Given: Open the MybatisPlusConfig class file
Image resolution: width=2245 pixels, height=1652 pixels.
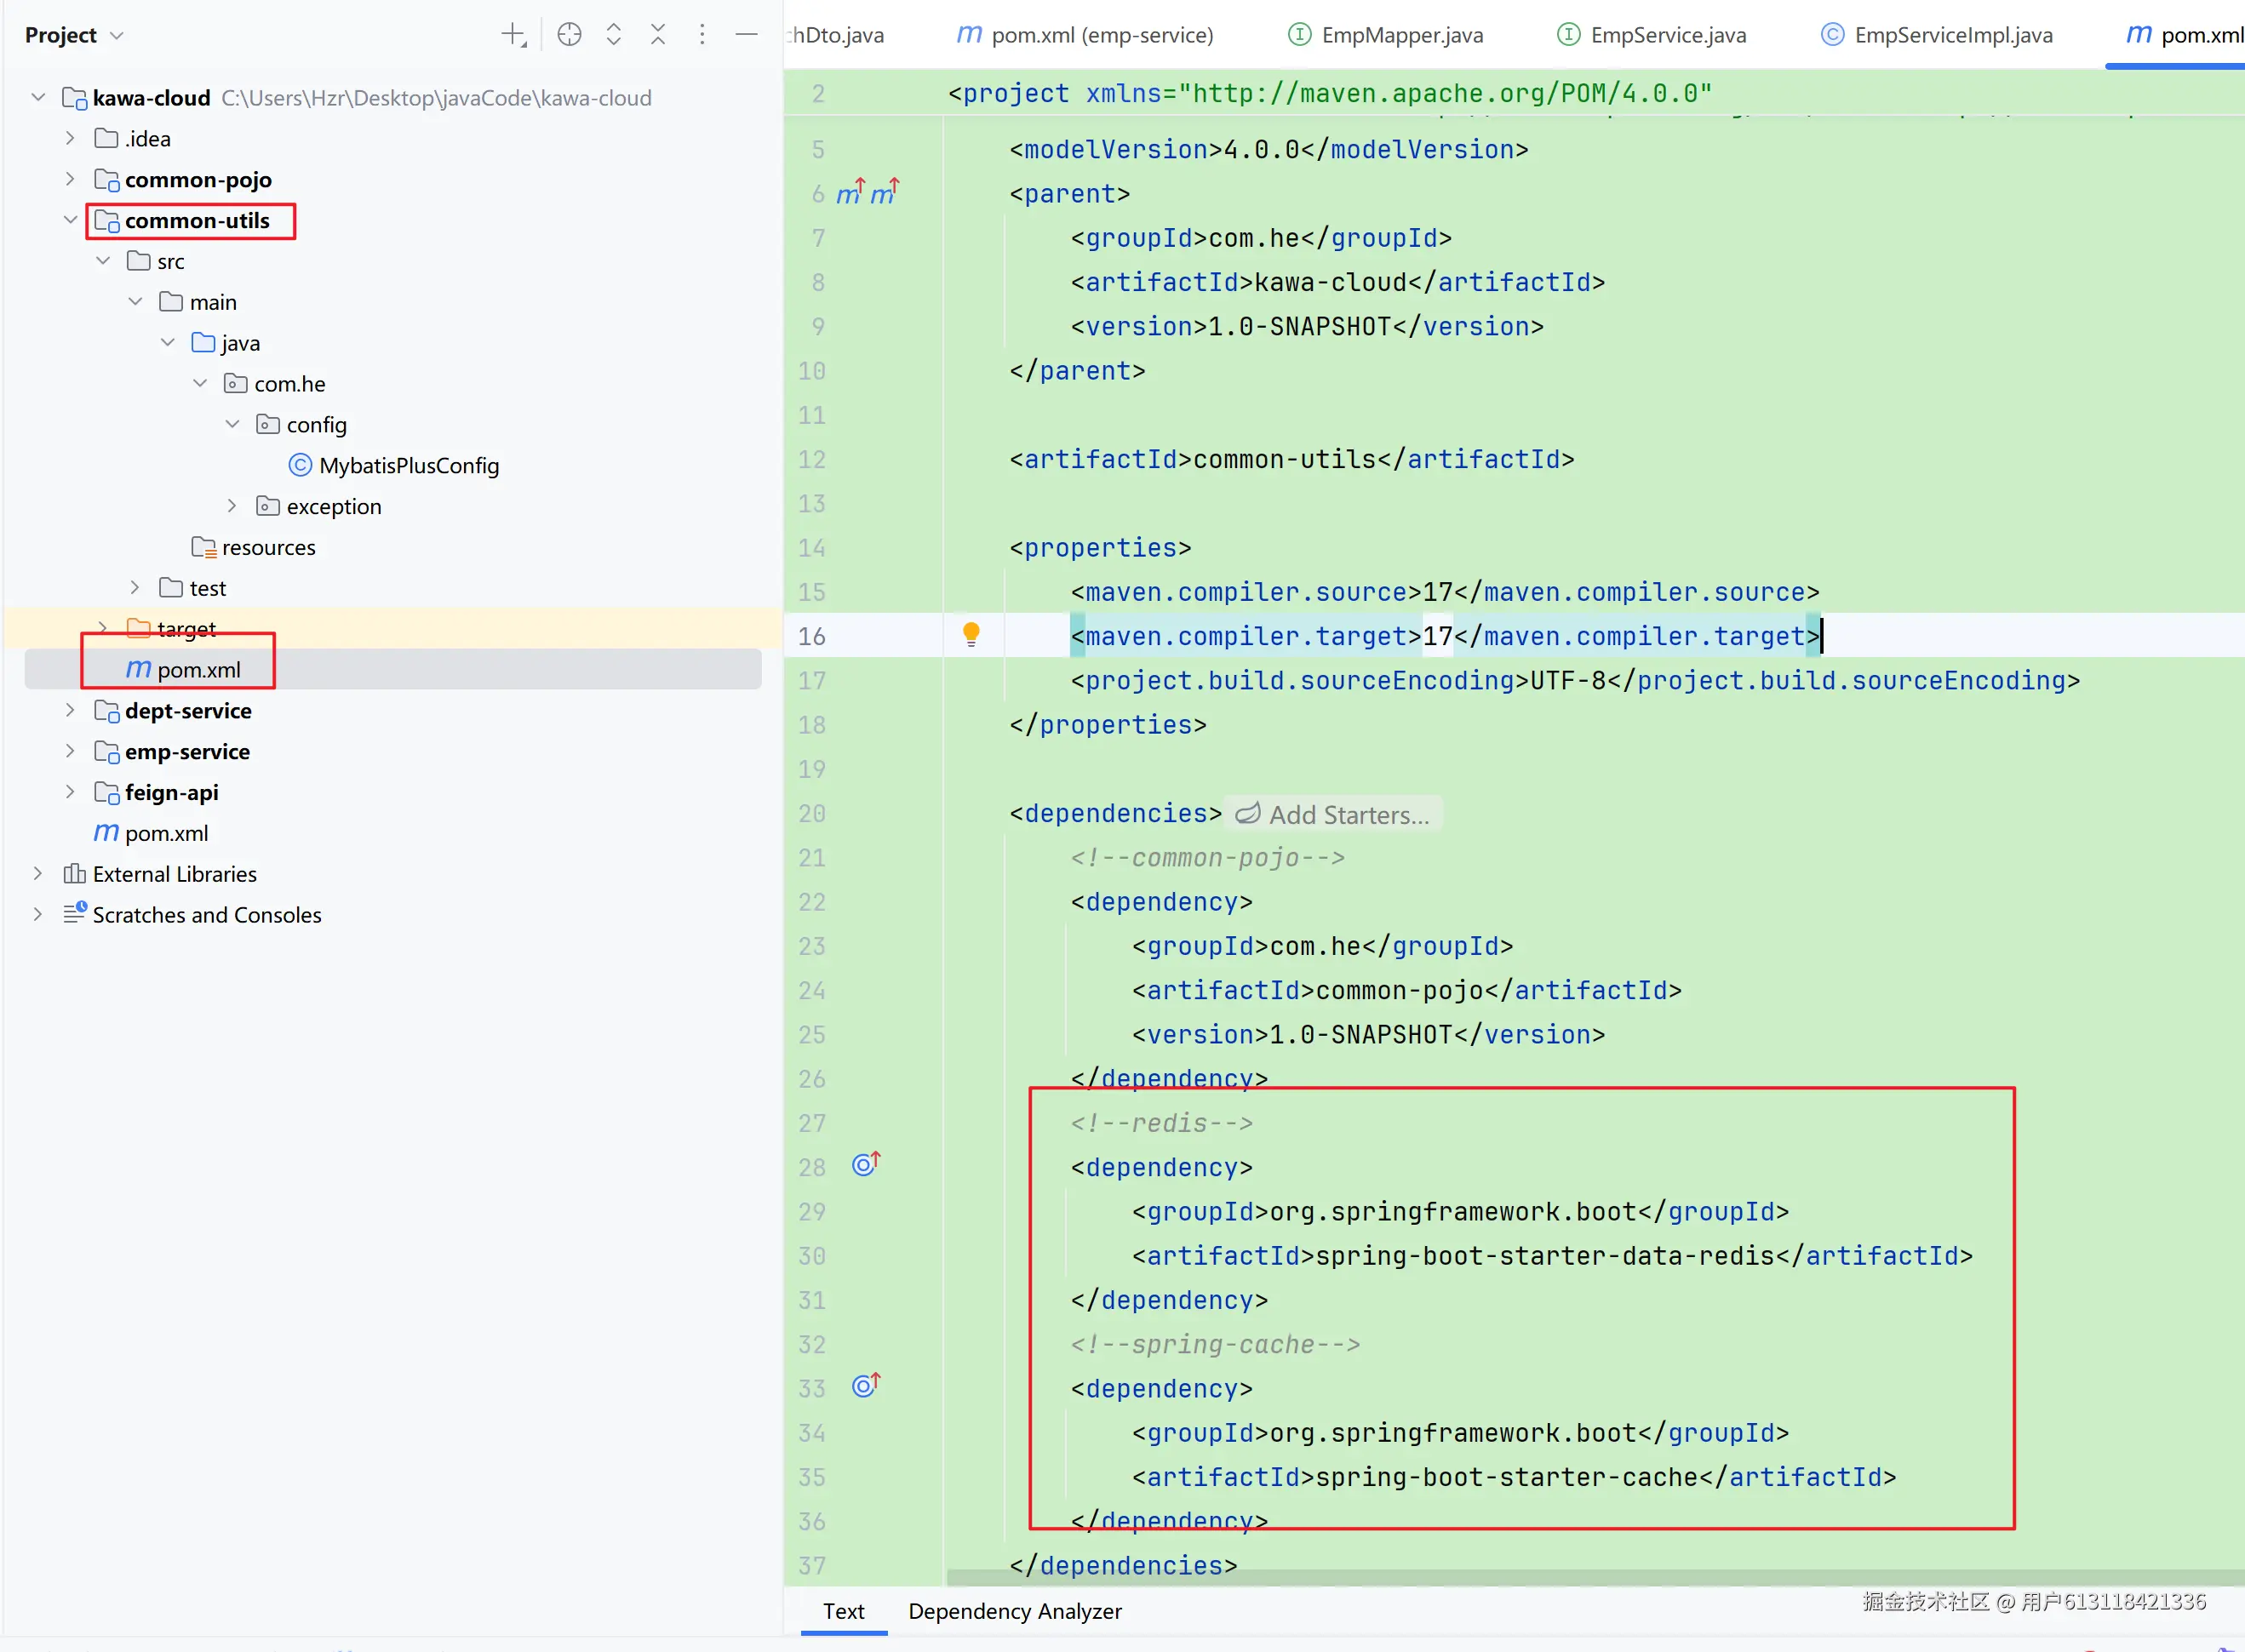Looking at the screenshot, I should click(408, 466).
